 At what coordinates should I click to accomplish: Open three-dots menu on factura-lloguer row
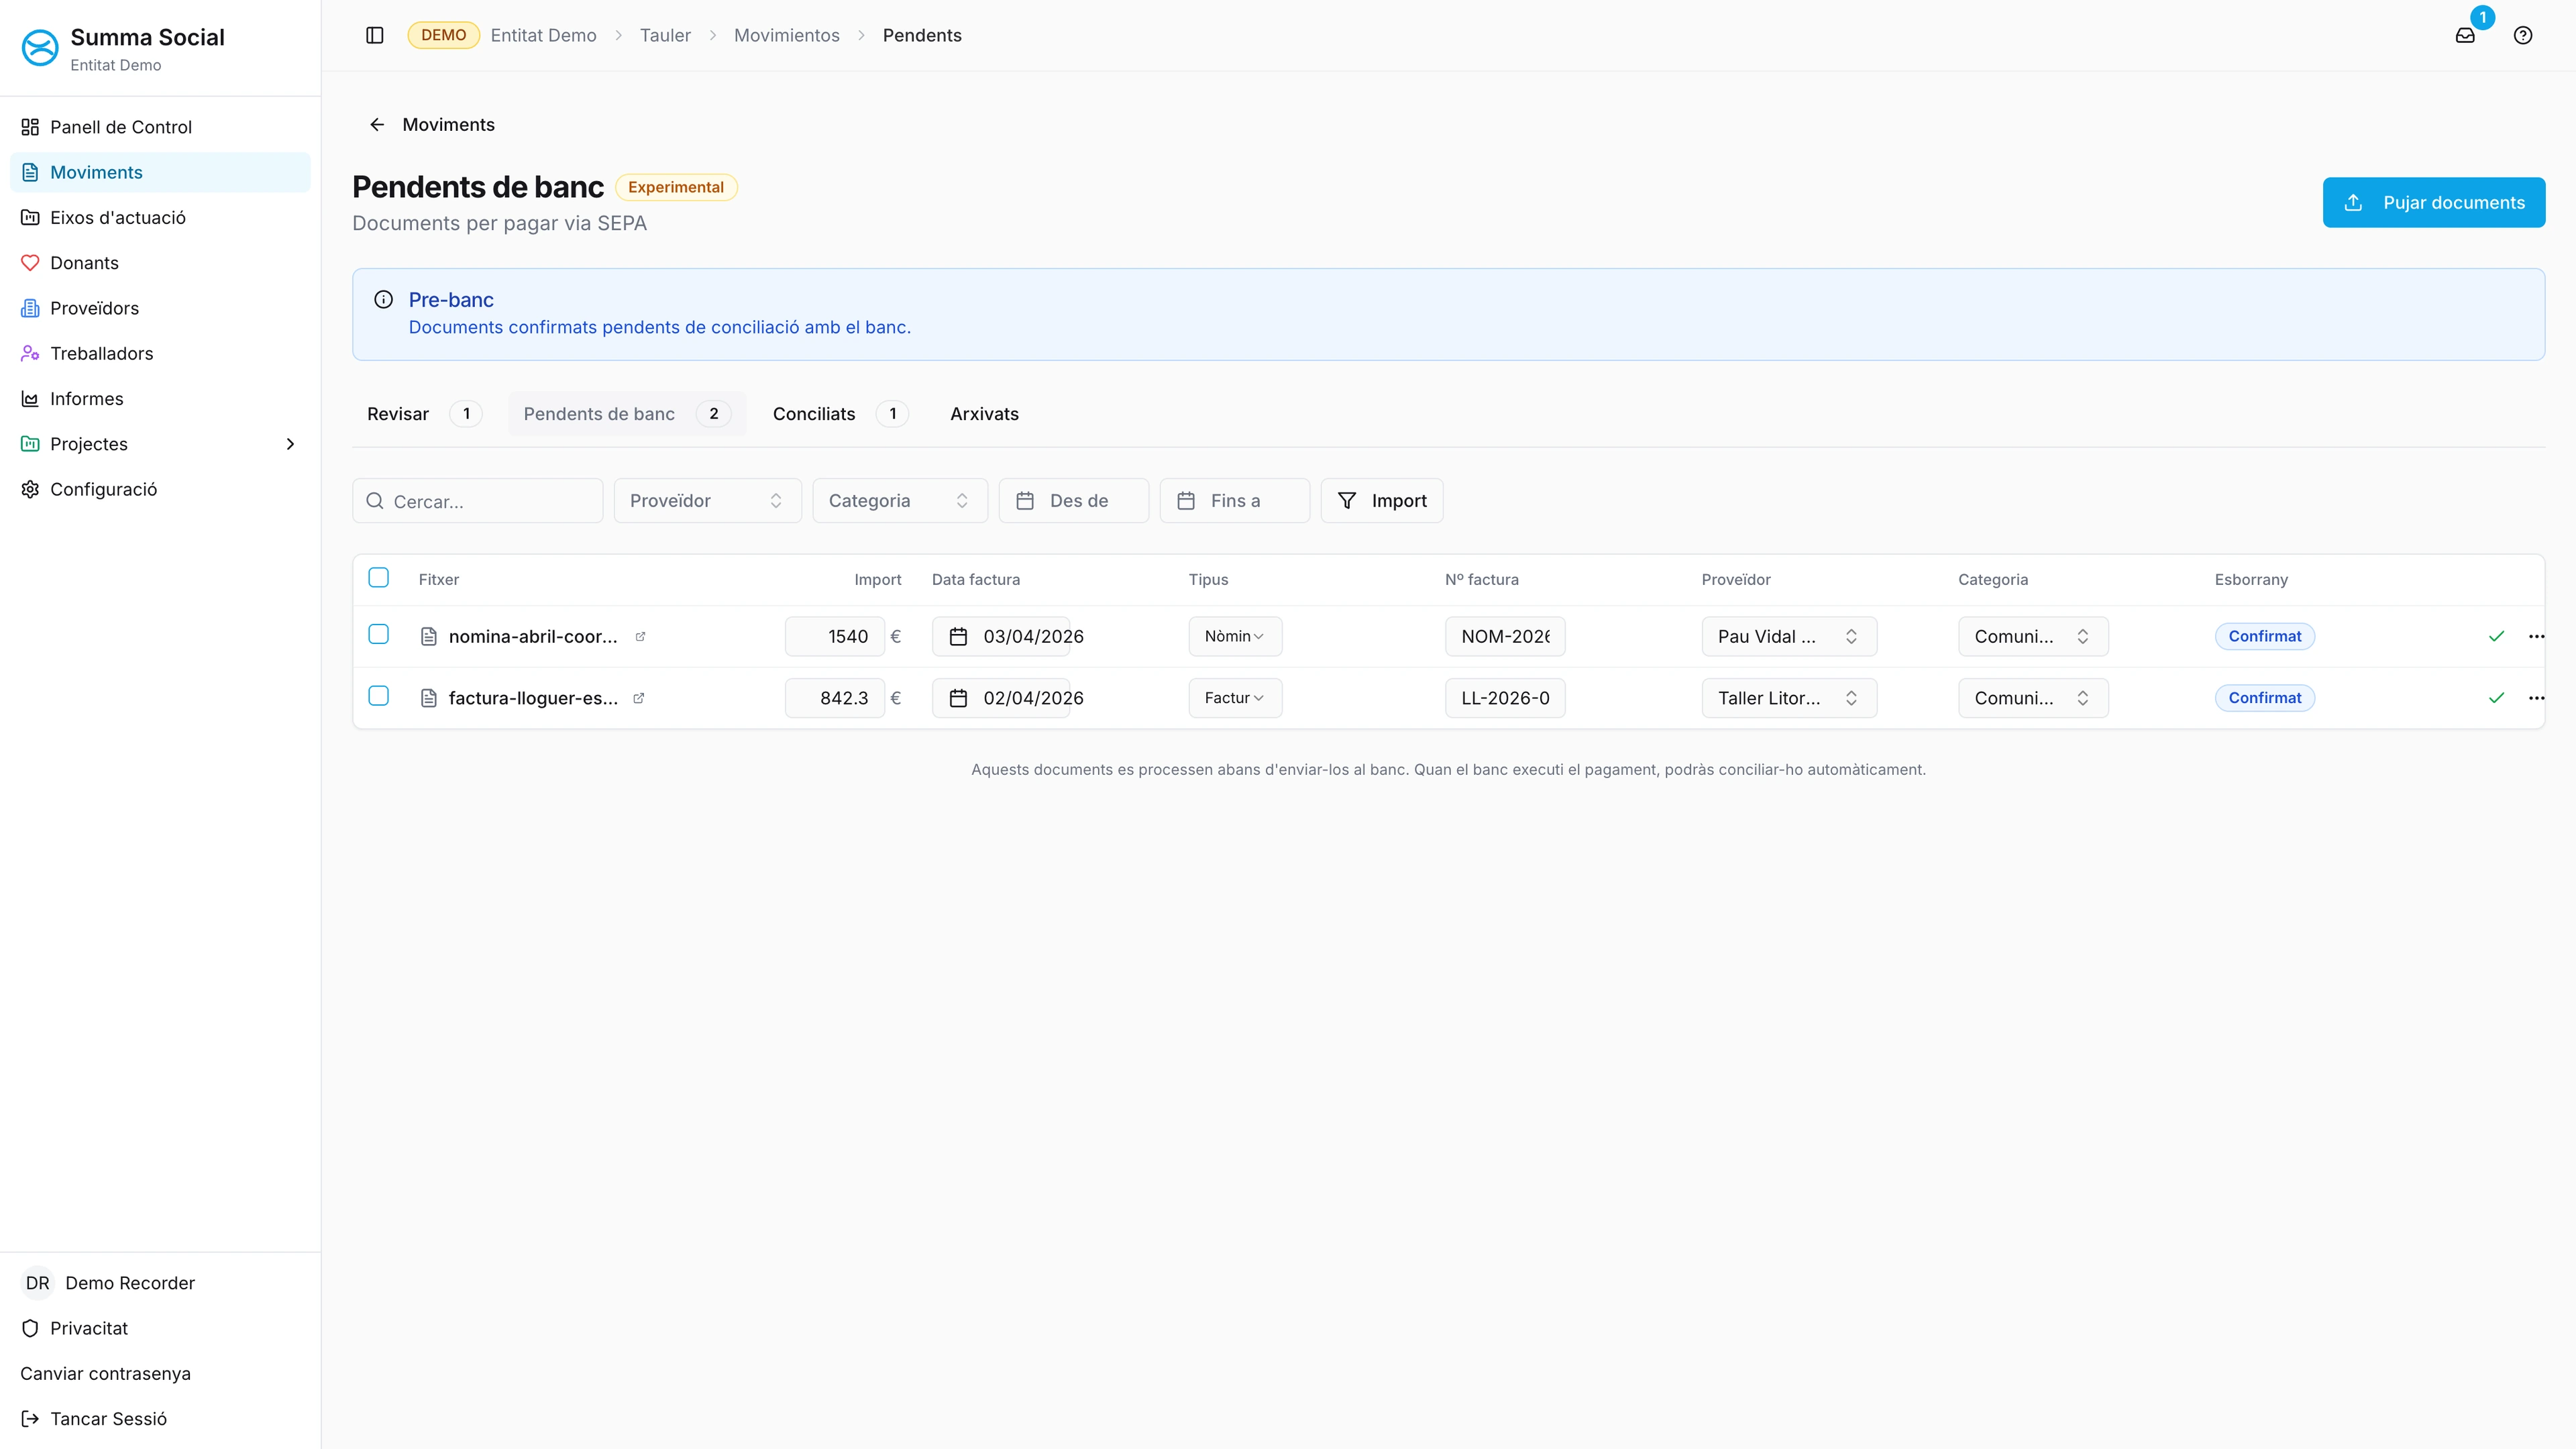click(2536, 698)
